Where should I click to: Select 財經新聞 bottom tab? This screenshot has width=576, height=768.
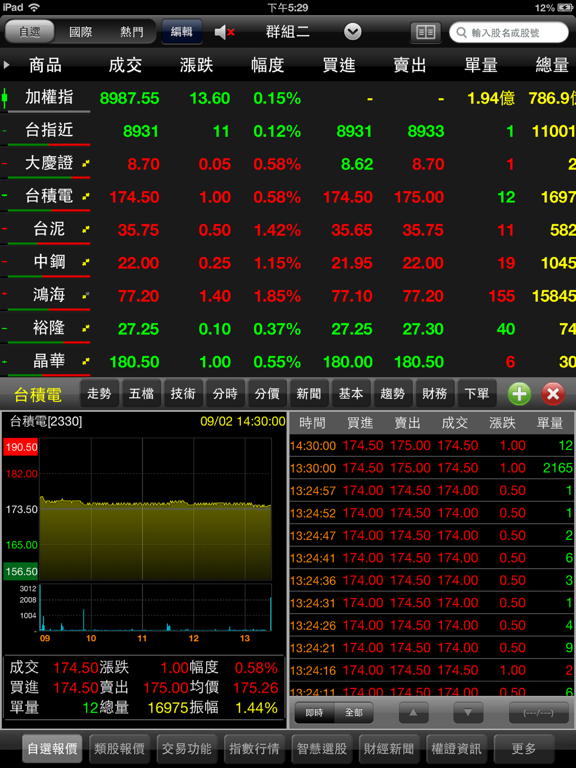click(x=389, y=749)
